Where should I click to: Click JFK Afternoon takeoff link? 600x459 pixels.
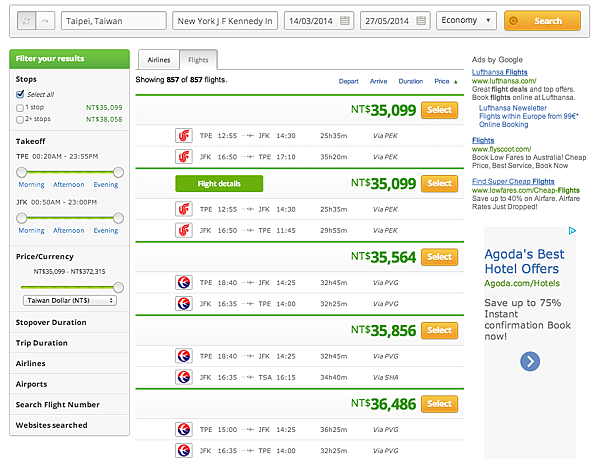[x=68, y=231]
